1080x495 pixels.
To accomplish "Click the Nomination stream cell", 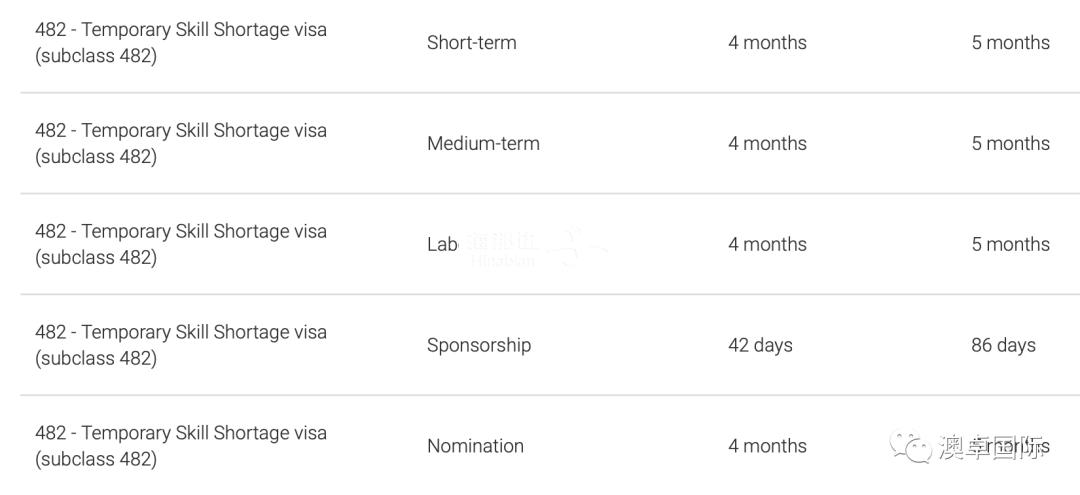I will 475,446.
